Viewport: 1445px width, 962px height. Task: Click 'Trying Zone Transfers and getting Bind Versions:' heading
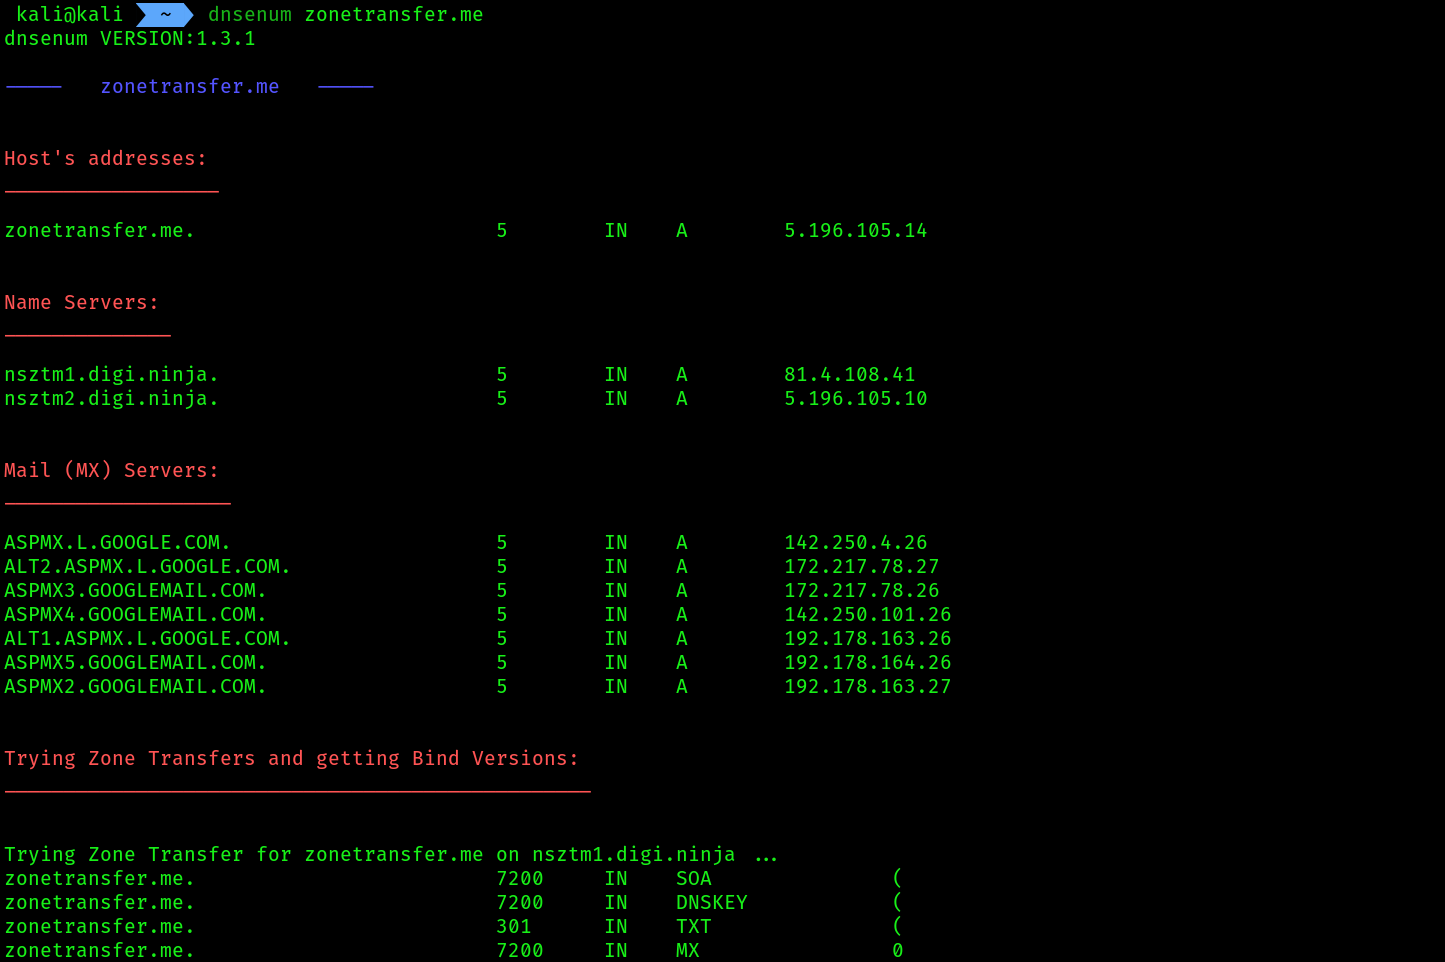click(x=291, y=759)
